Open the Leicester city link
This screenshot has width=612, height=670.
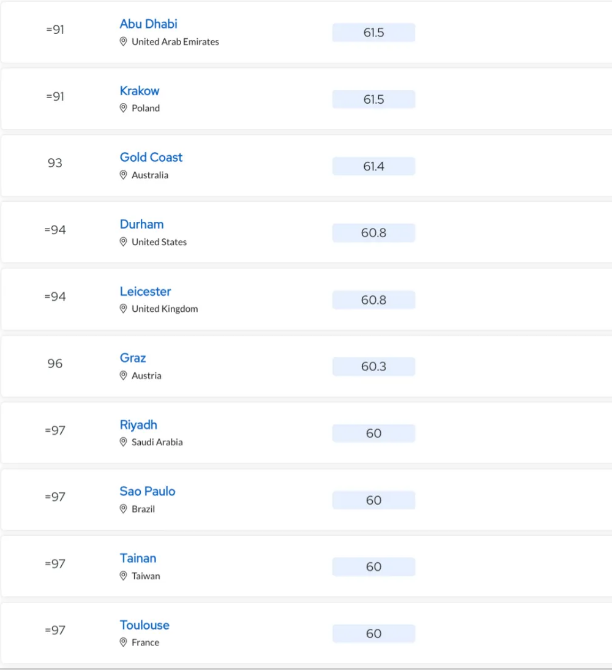point(145,291)
